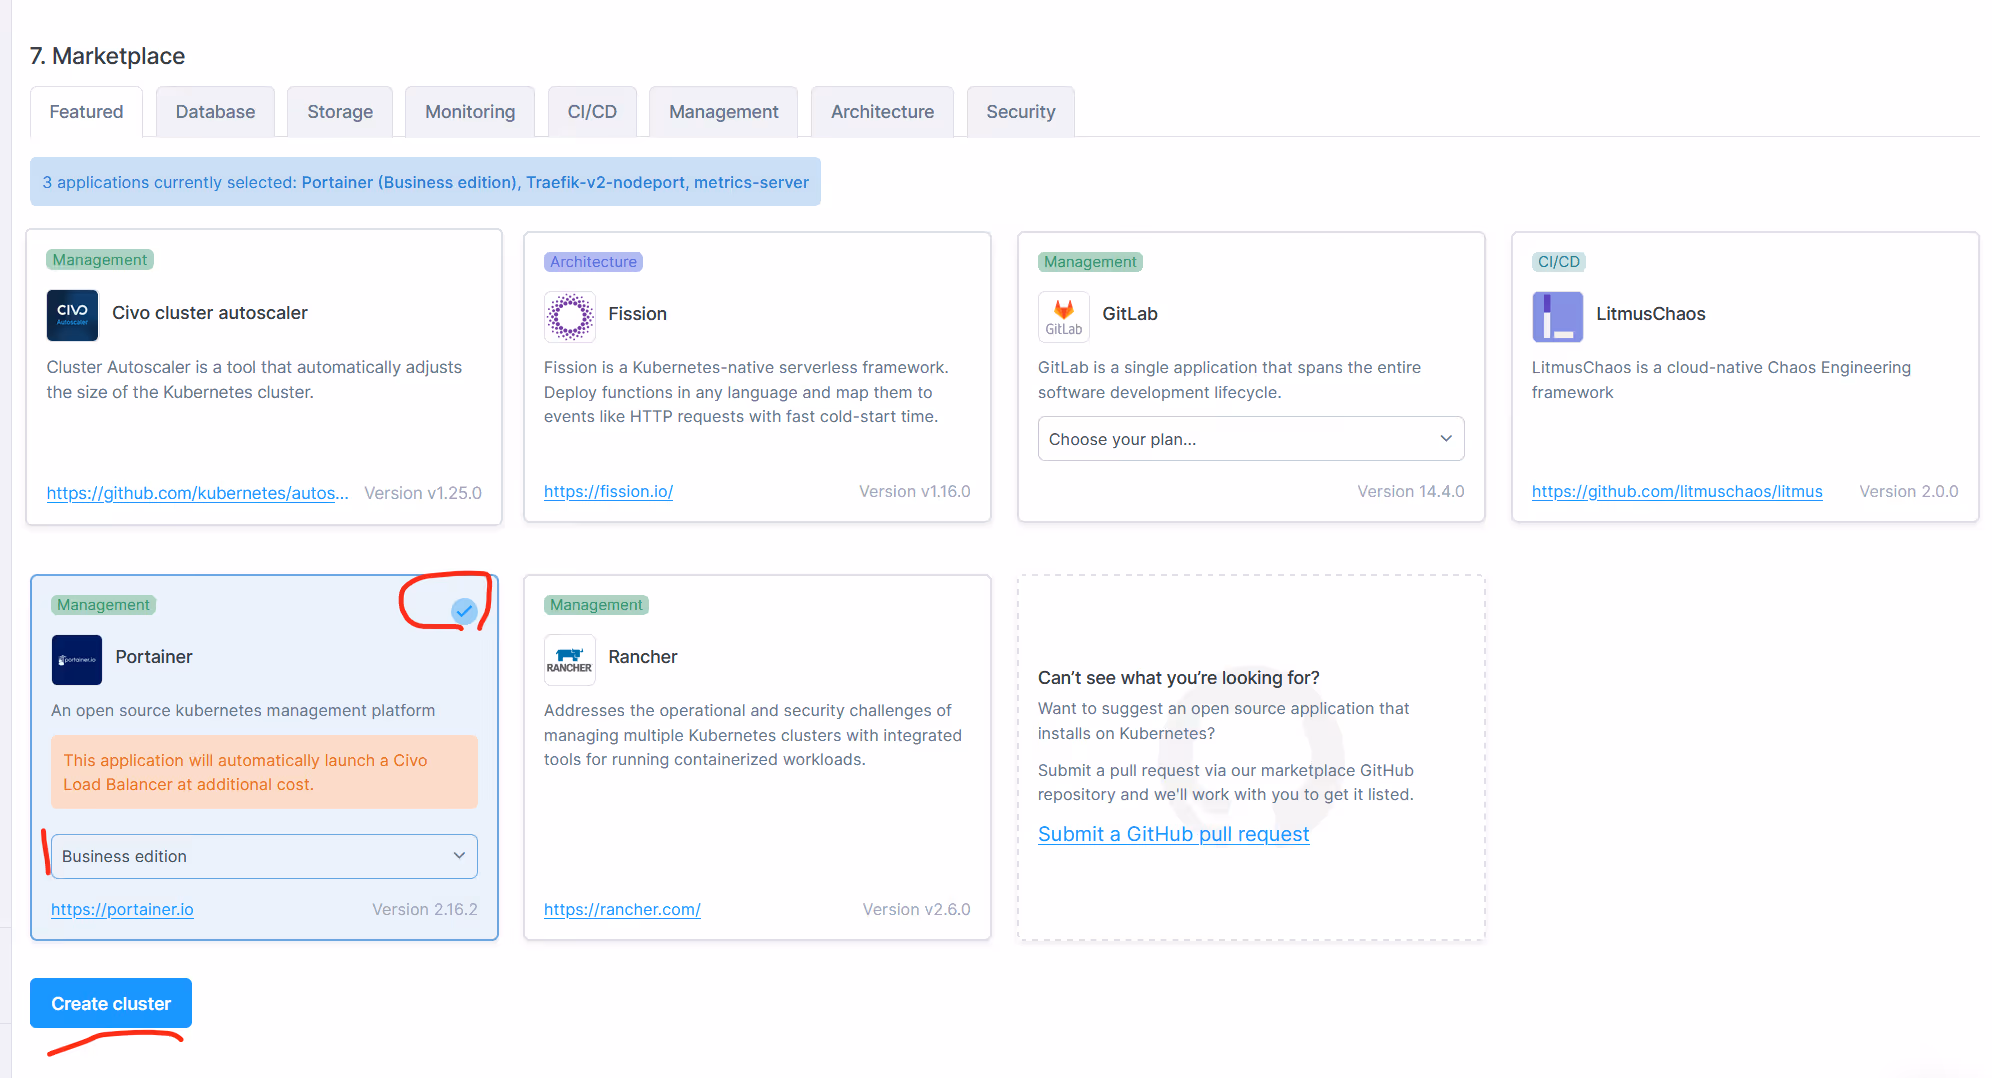The width and height of the screenshot is (1992, 1078).
Task: Click the Rancher description text
Action: (x=753, y=735)
